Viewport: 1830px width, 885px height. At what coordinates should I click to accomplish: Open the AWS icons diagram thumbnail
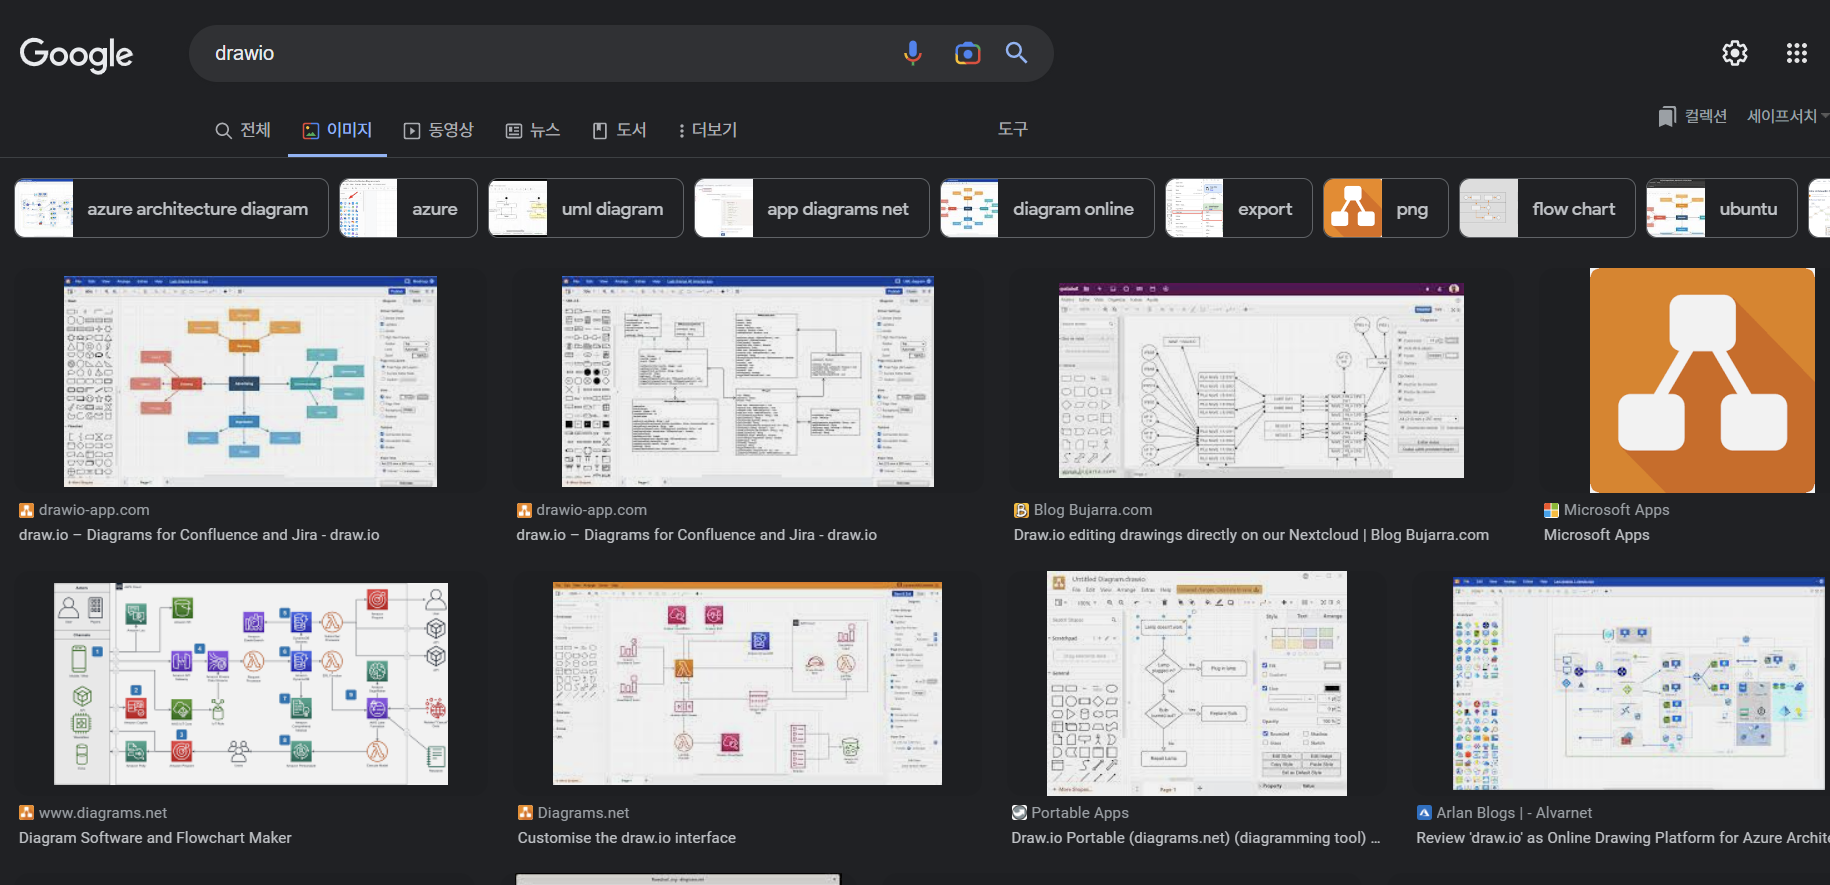click(x=251, y=684)
